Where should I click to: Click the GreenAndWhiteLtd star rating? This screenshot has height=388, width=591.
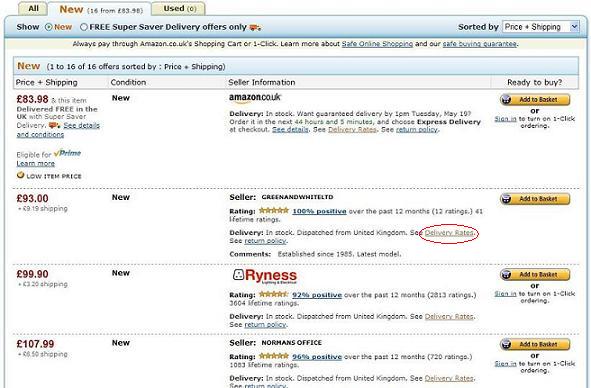[274, 210]
